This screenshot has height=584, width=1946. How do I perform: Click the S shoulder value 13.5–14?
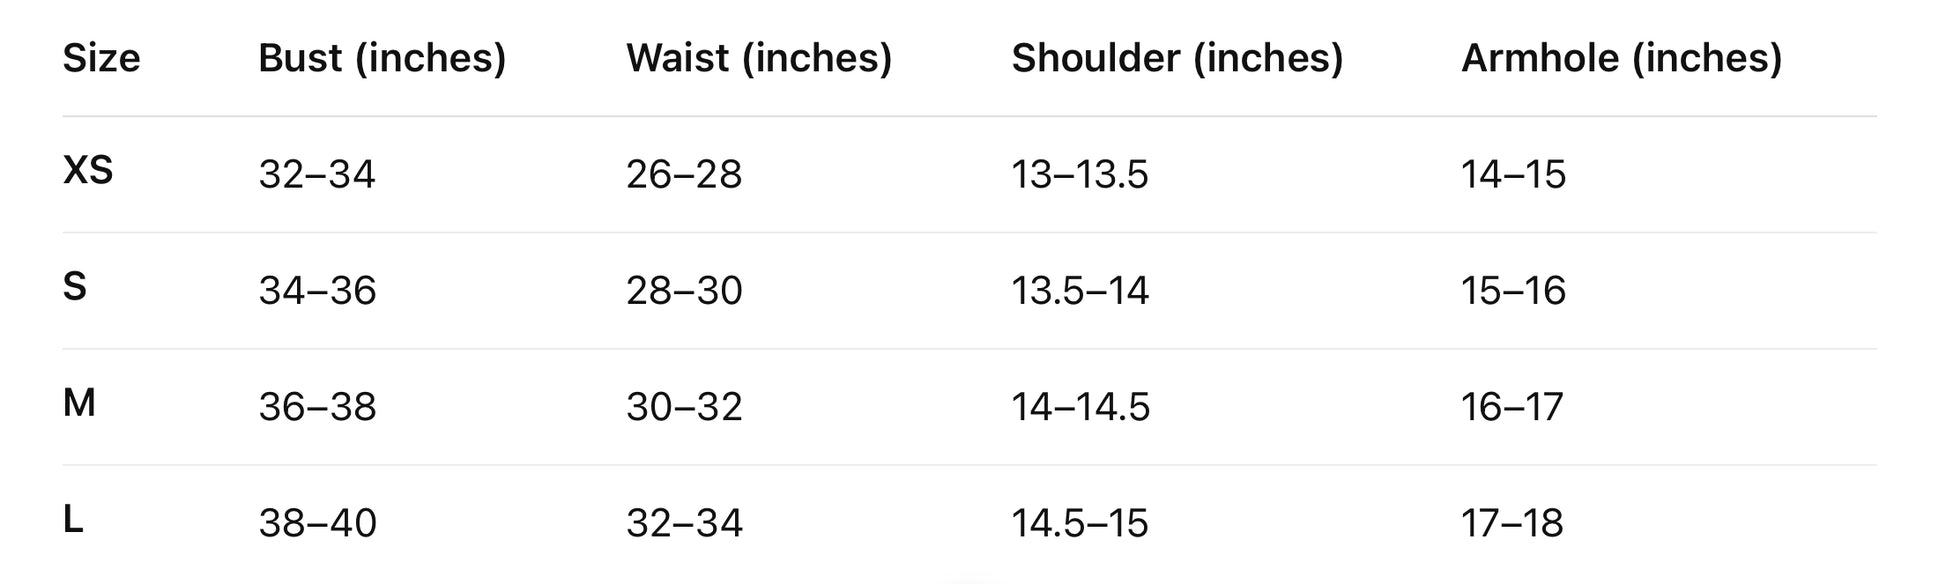1080,290
